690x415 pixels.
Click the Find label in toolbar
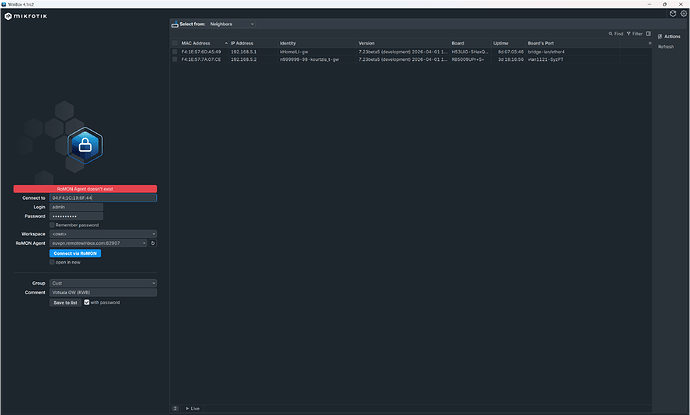619,33
